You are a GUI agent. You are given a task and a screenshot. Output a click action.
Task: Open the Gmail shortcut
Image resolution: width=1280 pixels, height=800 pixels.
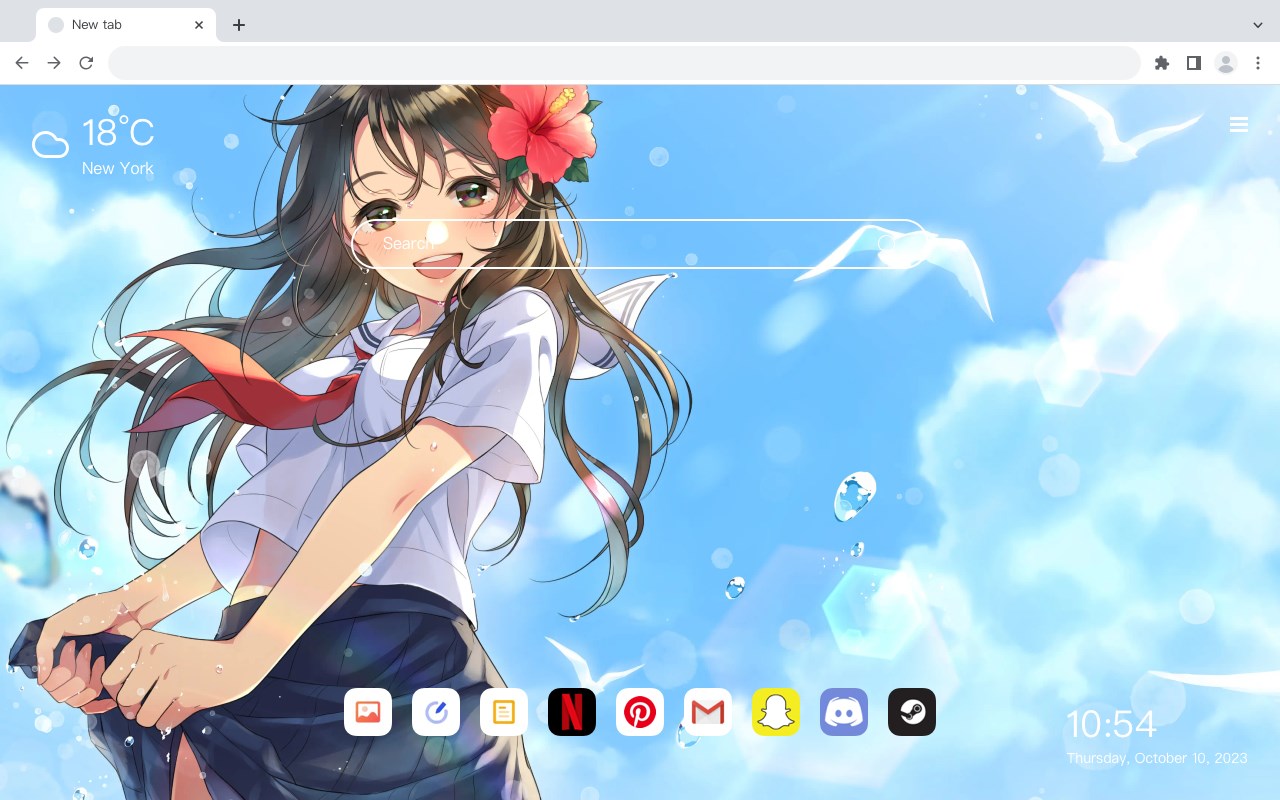(x=708, y=712)
